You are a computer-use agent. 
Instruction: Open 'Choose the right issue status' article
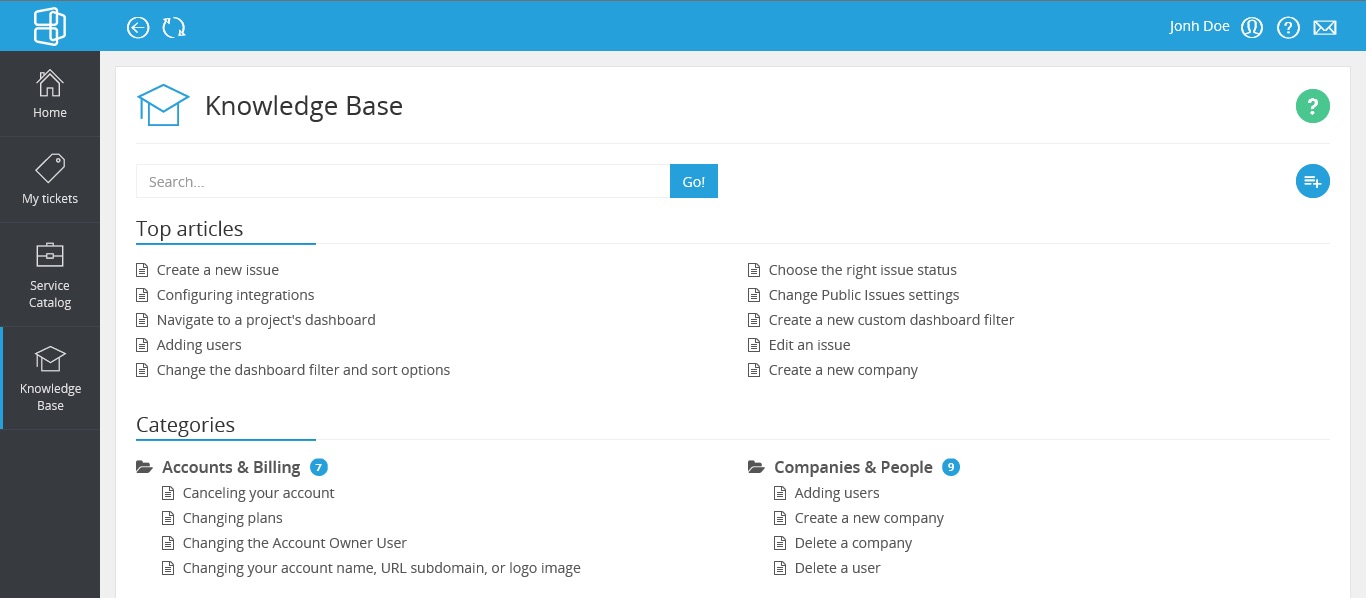coord(862,270)
